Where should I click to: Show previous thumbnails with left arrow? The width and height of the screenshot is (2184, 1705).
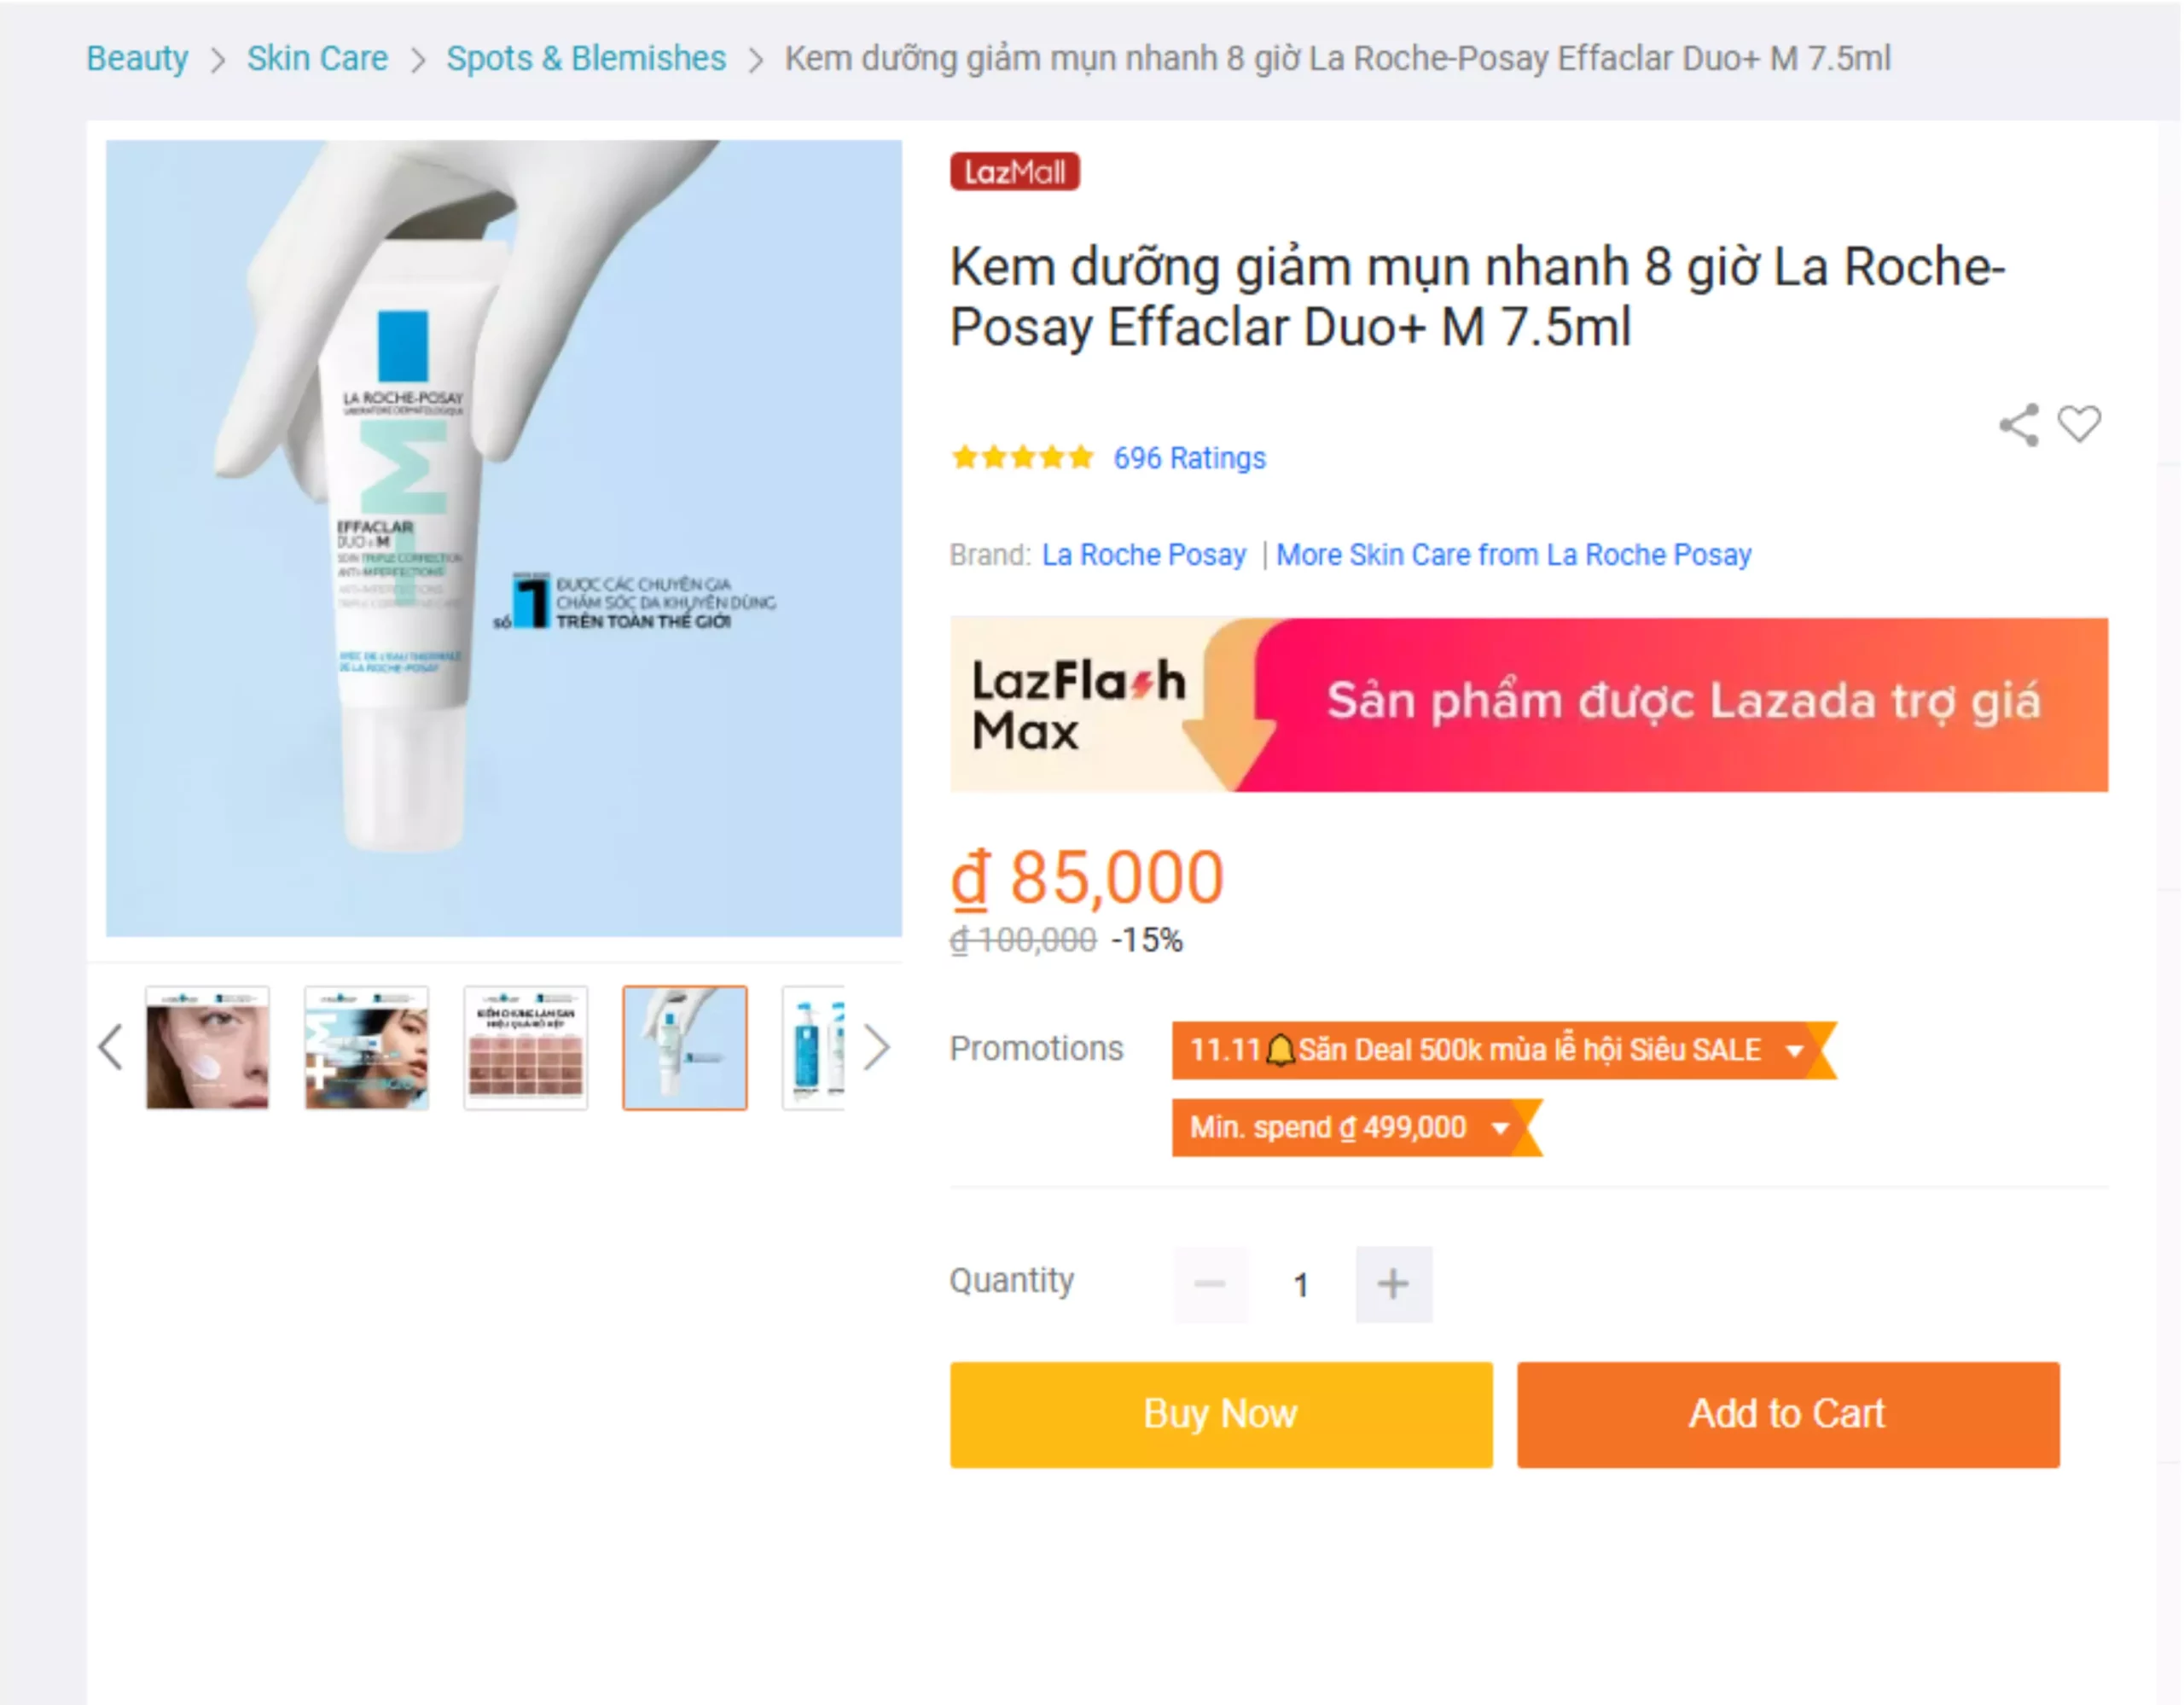[x=110, y=1047]
